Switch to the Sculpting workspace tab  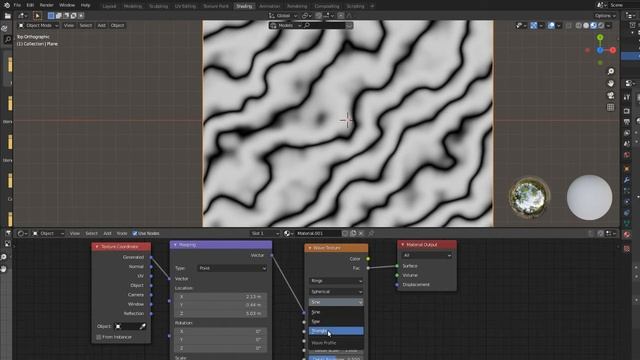click(158, 6)
